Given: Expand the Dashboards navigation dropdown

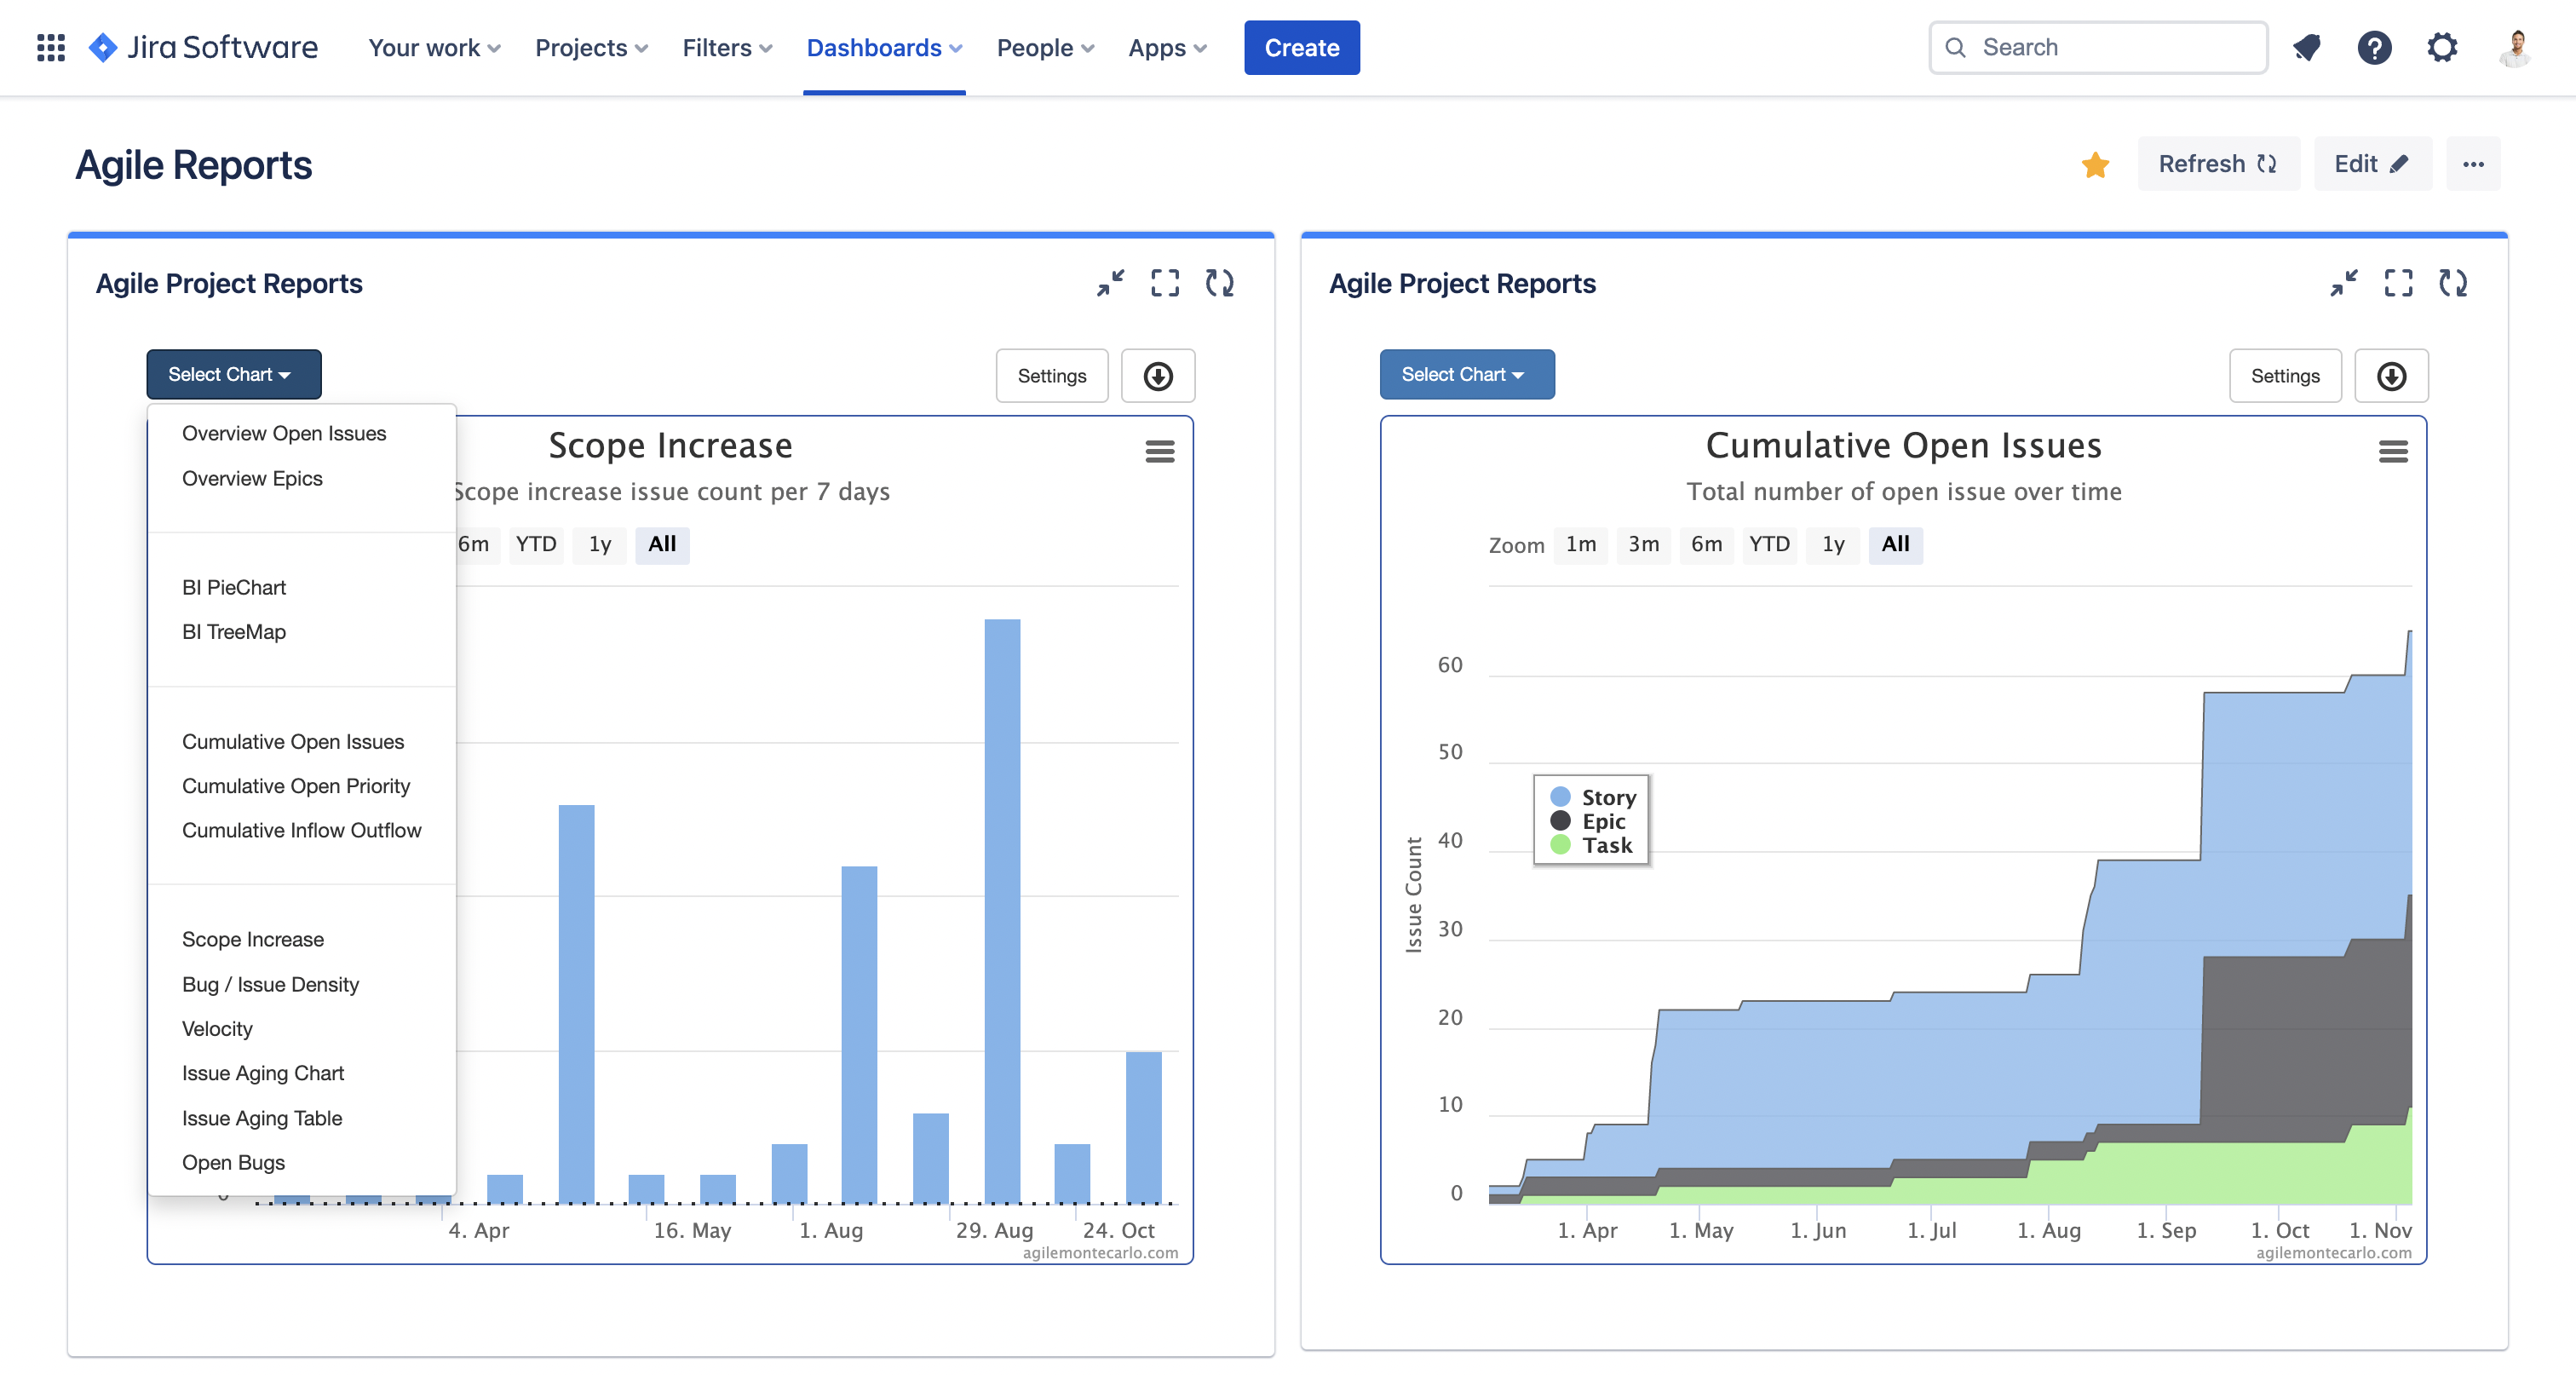Looking at the screenshot, I should 884,47.
